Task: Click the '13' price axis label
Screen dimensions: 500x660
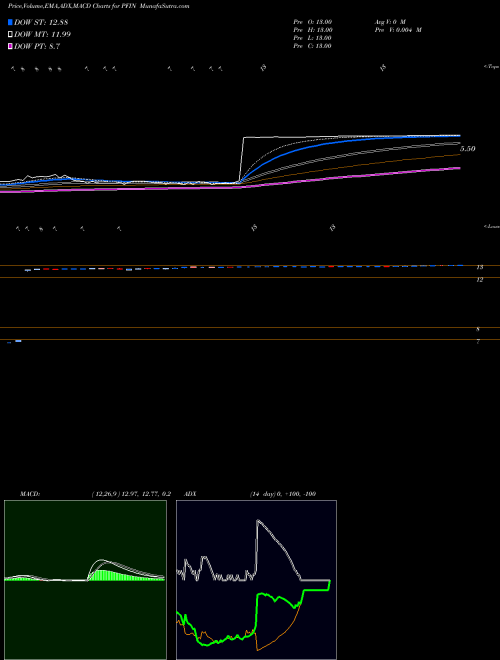Action: (x=480, y=267)
